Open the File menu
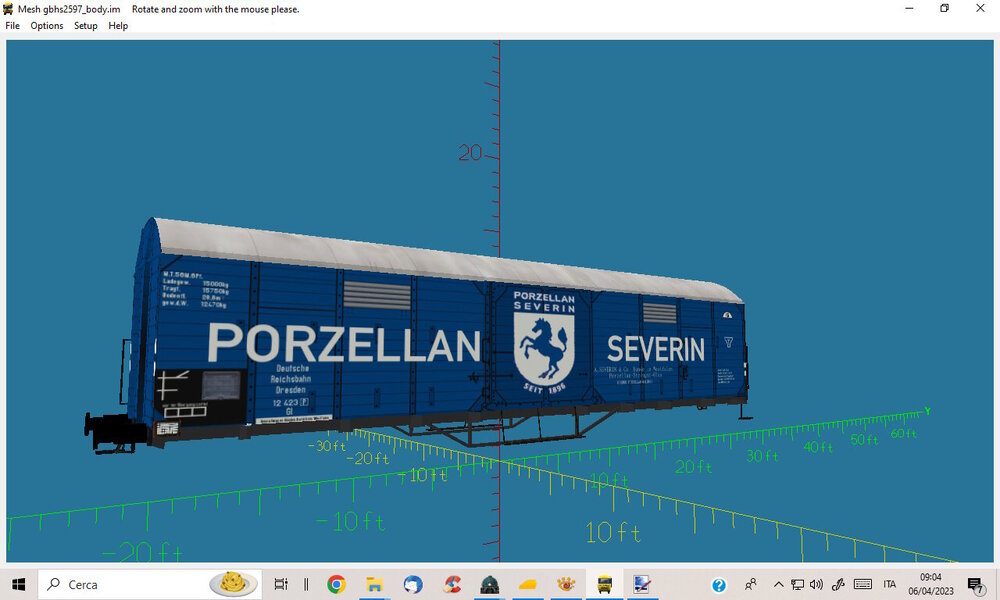This screenshot has width=1000, height=600. tap(12, 26)
